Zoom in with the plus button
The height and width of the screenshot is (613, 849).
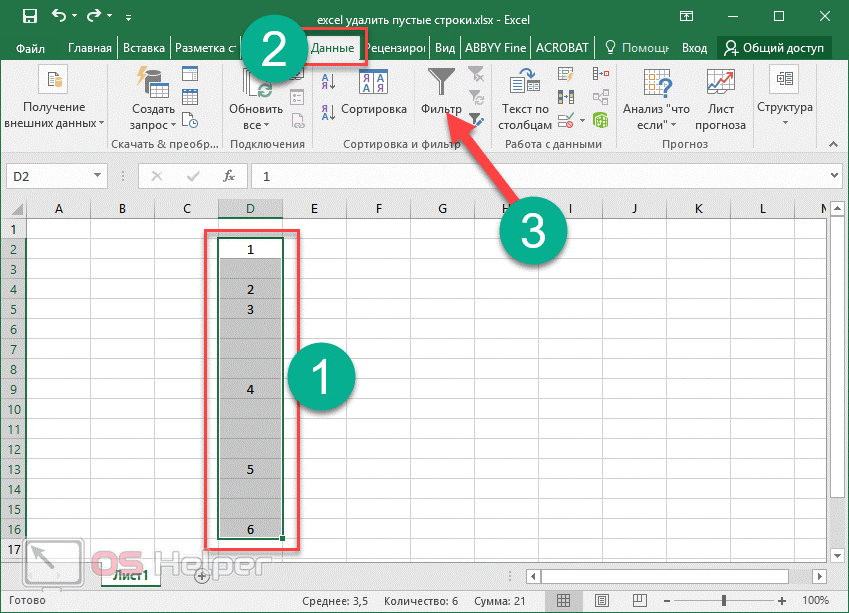tap(781, 601)
